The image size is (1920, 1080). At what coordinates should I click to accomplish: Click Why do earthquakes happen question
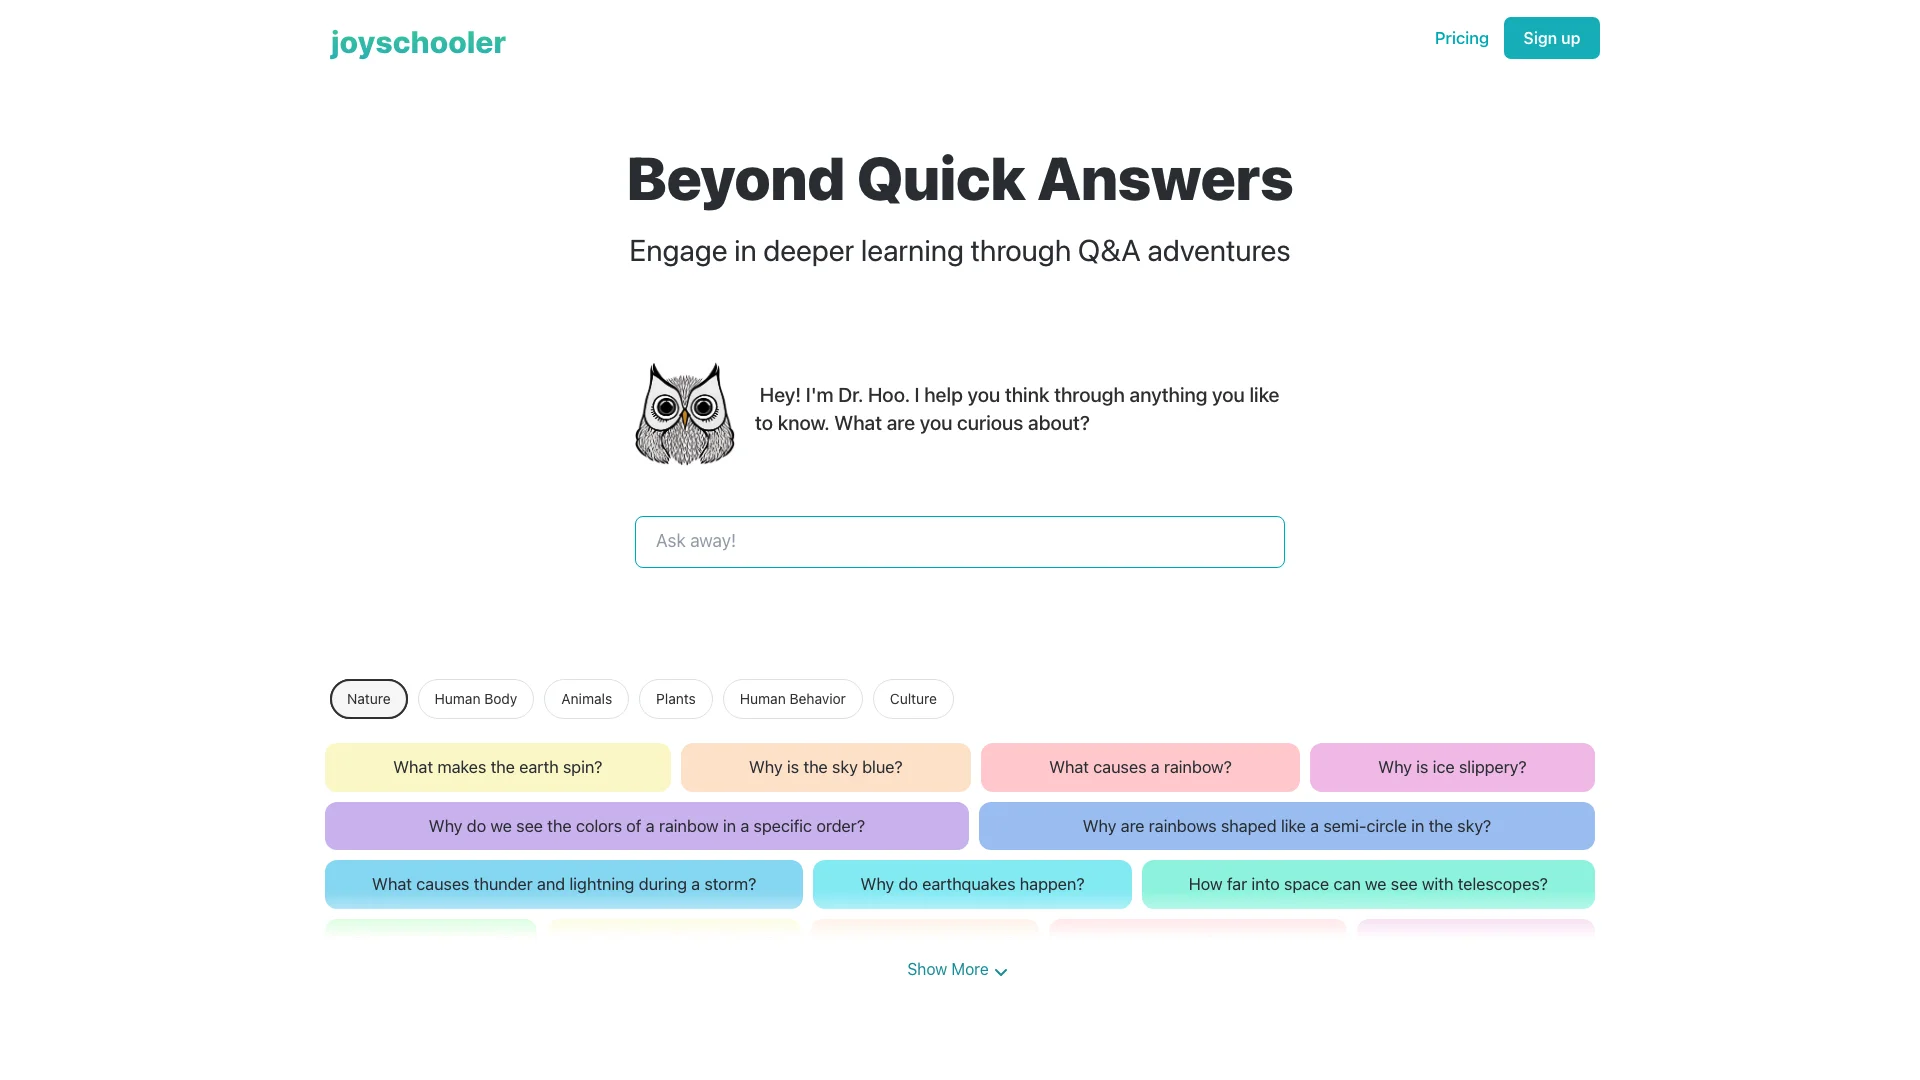coord(972,884)
